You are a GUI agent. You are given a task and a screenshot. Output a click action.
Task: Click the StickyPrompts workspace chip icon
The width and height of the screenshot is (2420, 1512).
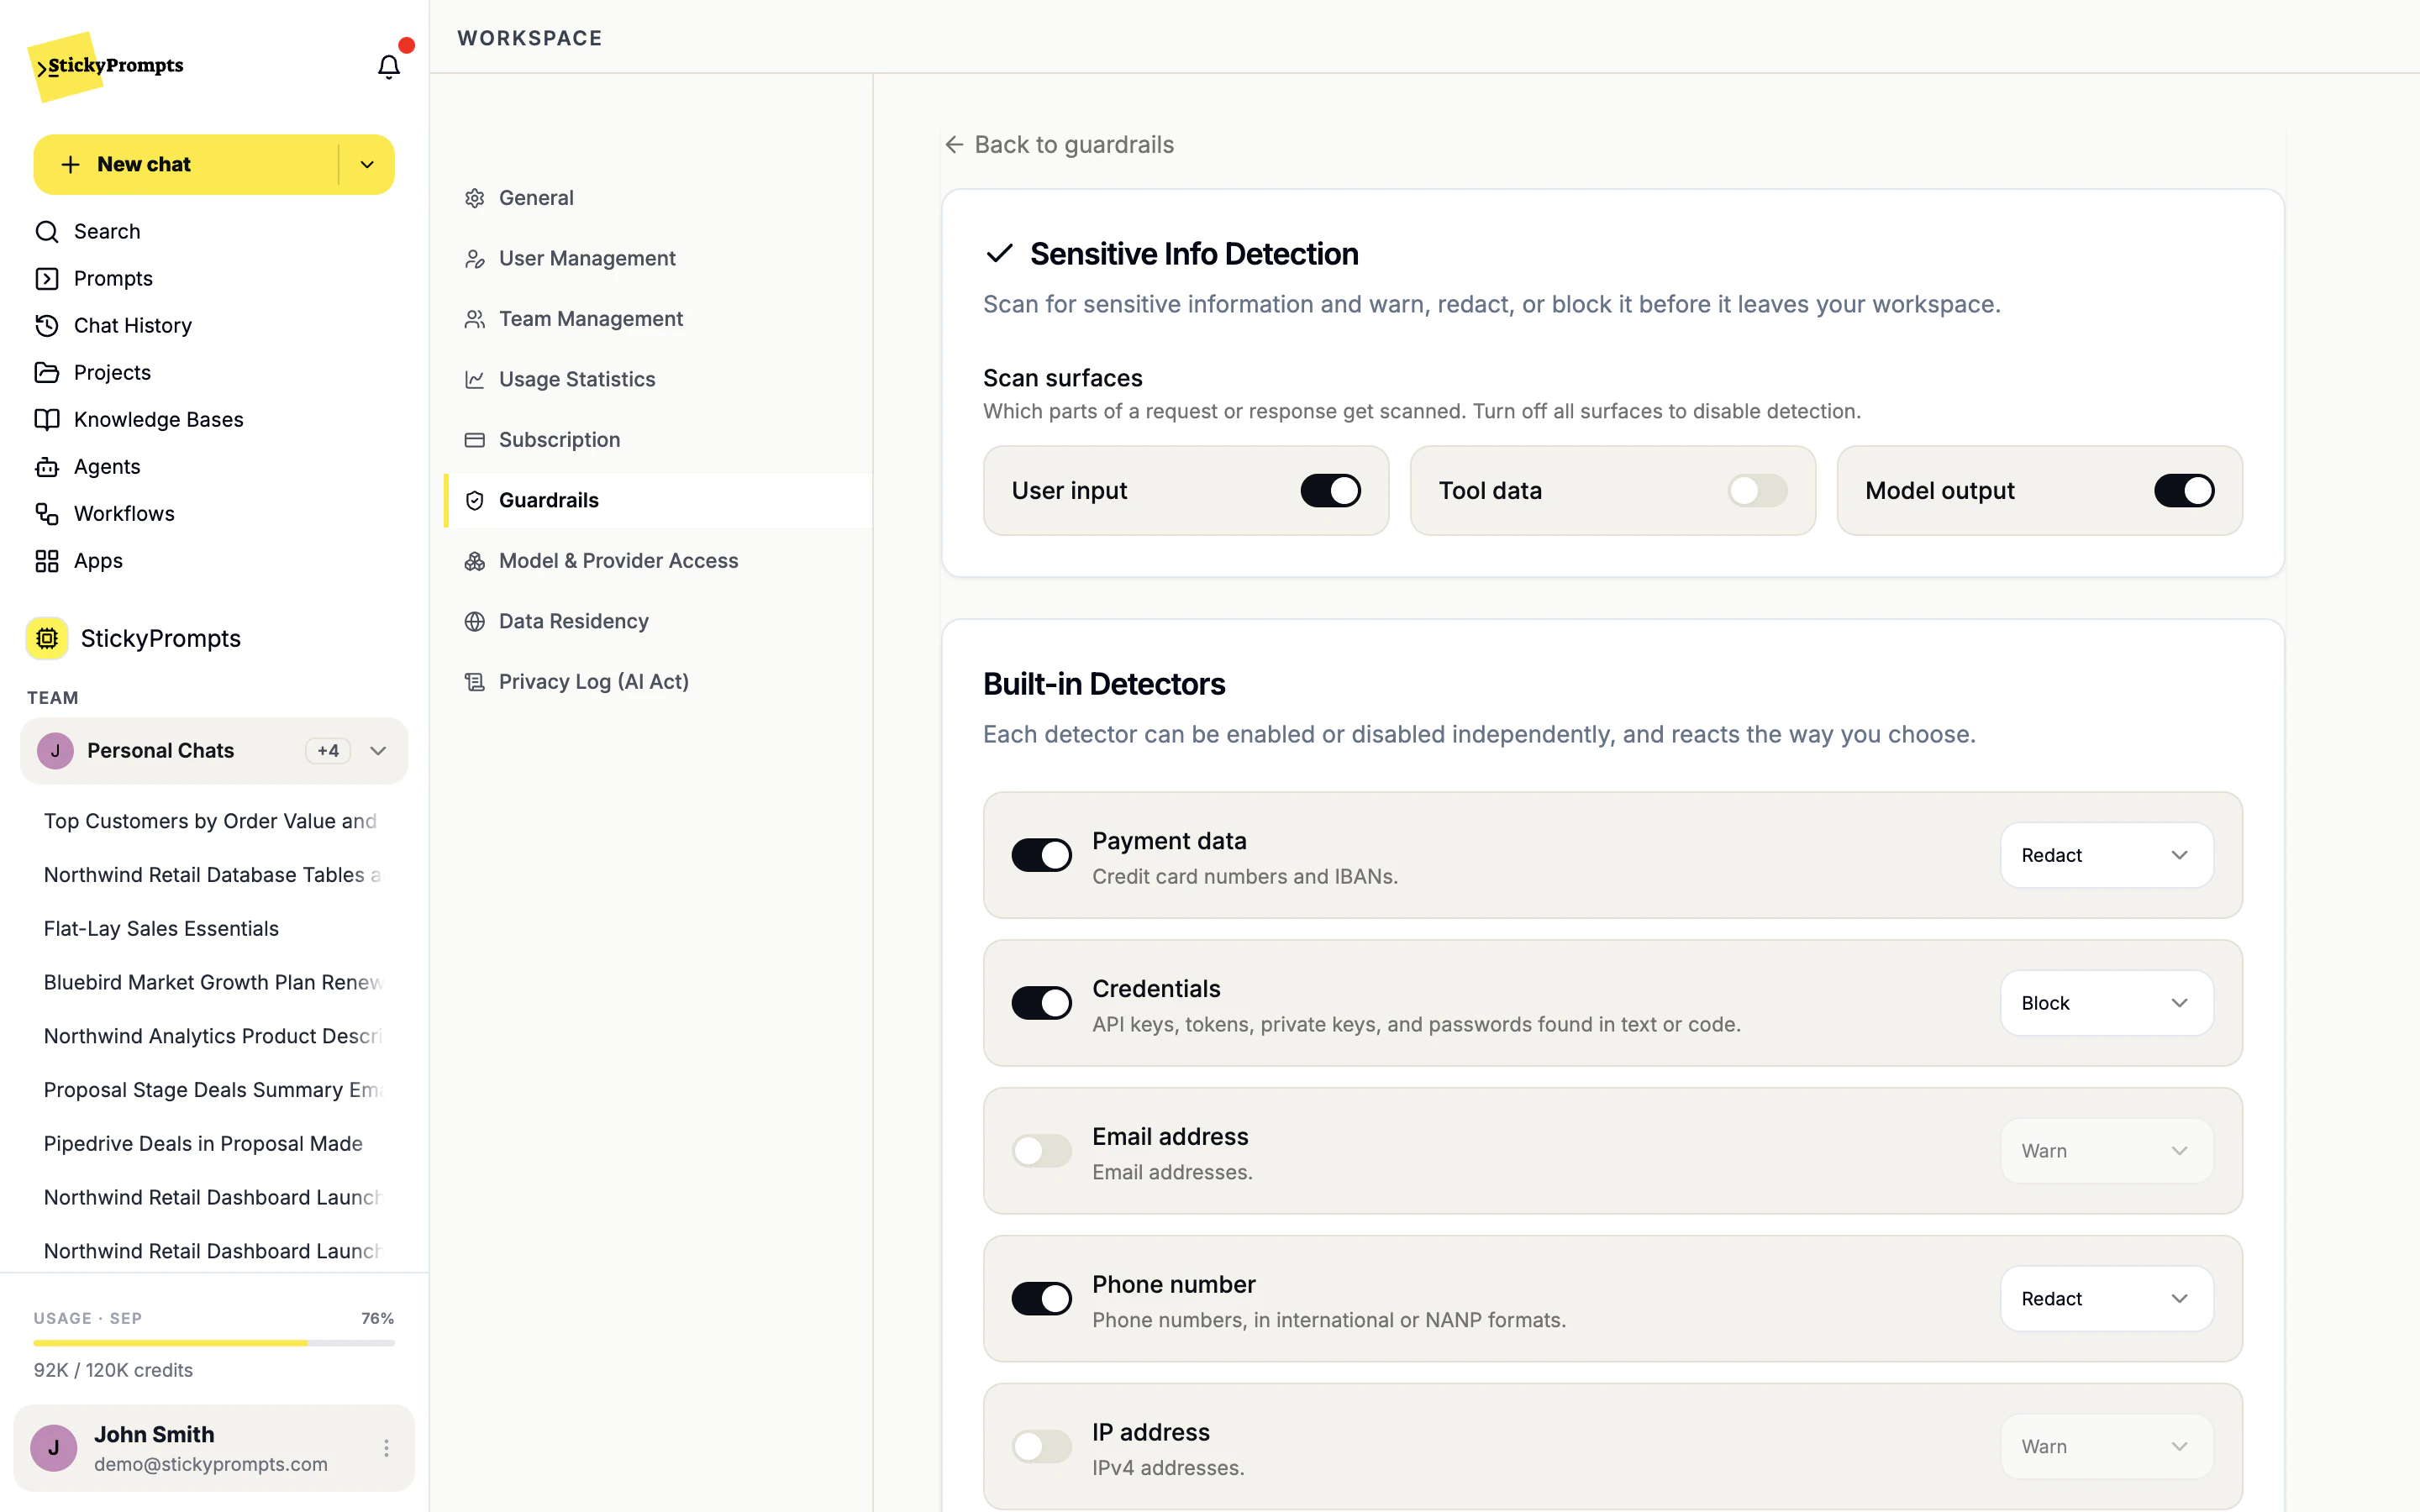click(x=47, y=638)
